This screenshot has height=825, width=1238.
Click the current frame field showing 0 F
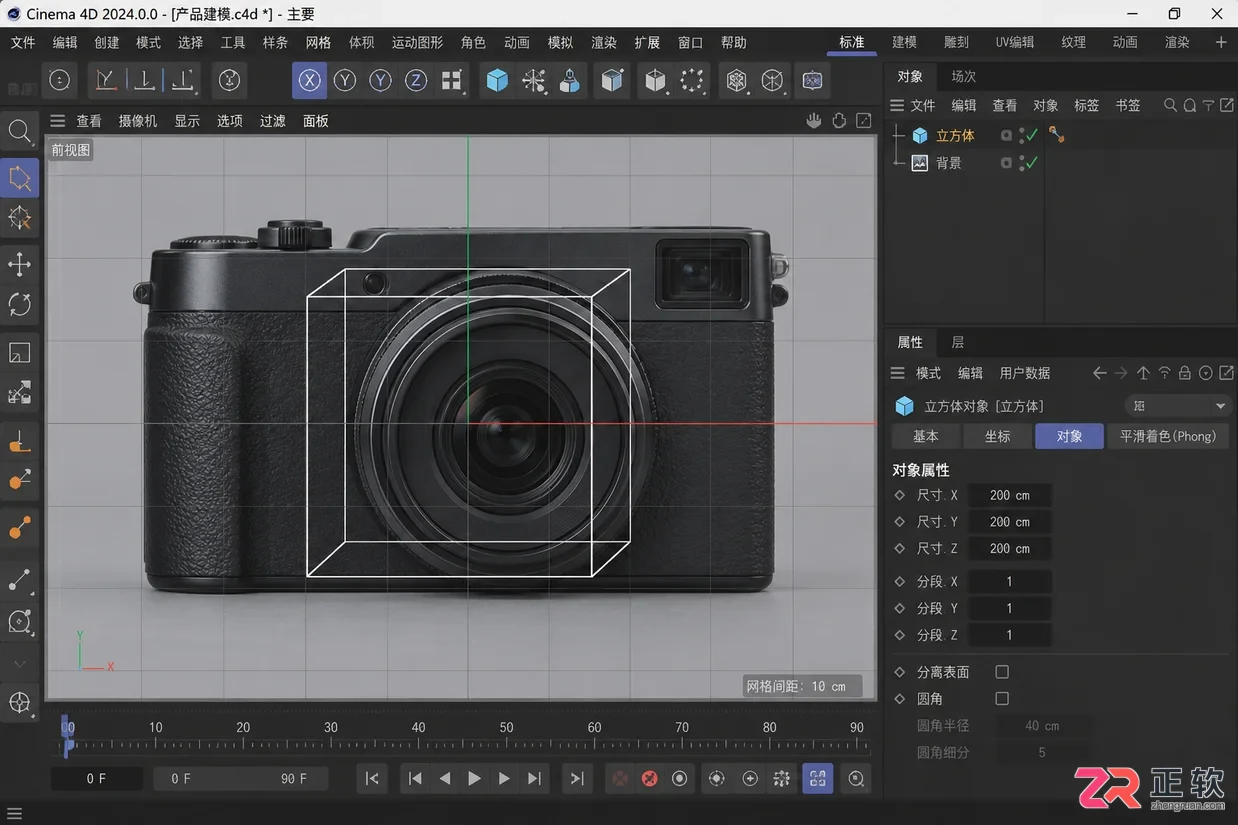[97, 778]
